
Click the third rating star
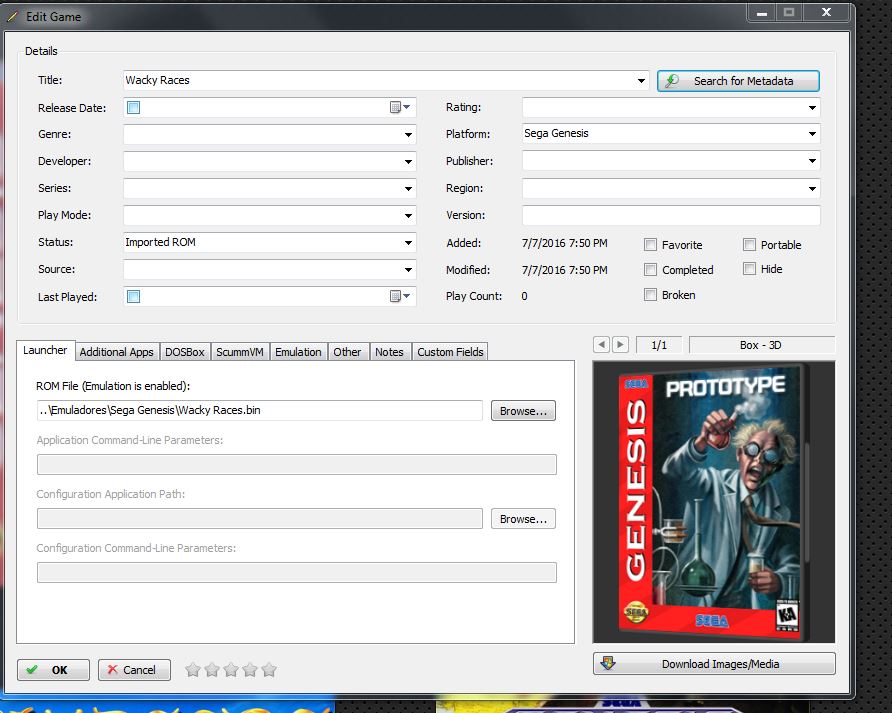coord(231,670)
